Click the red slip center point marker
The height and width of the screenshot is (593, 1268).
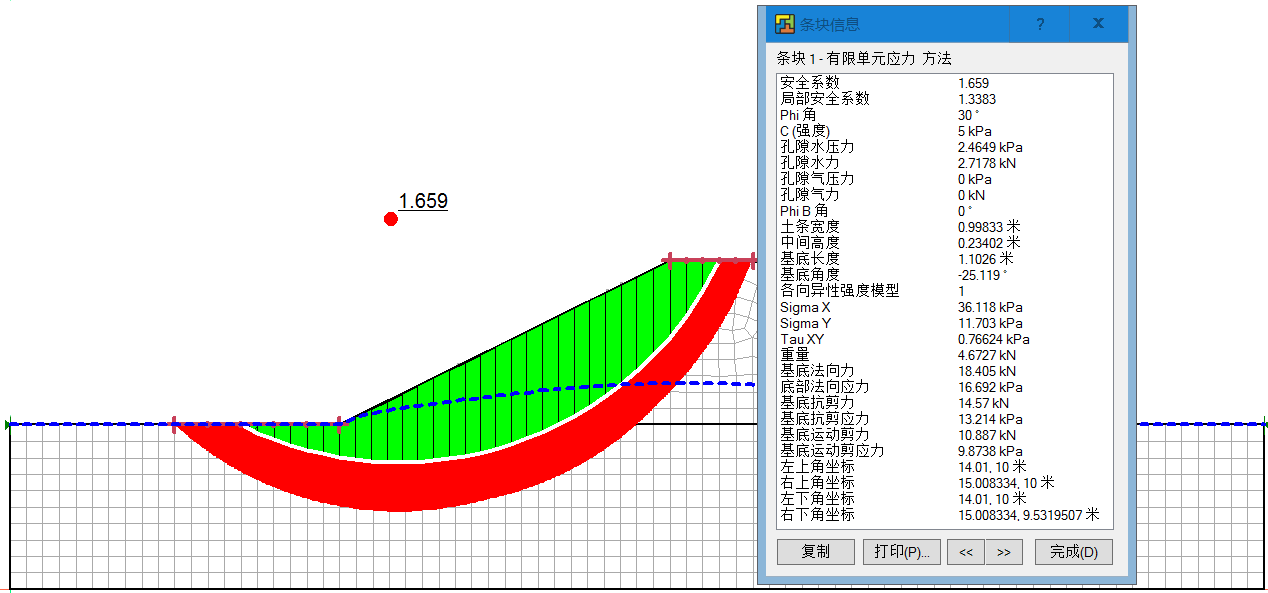tap(391, 219)
